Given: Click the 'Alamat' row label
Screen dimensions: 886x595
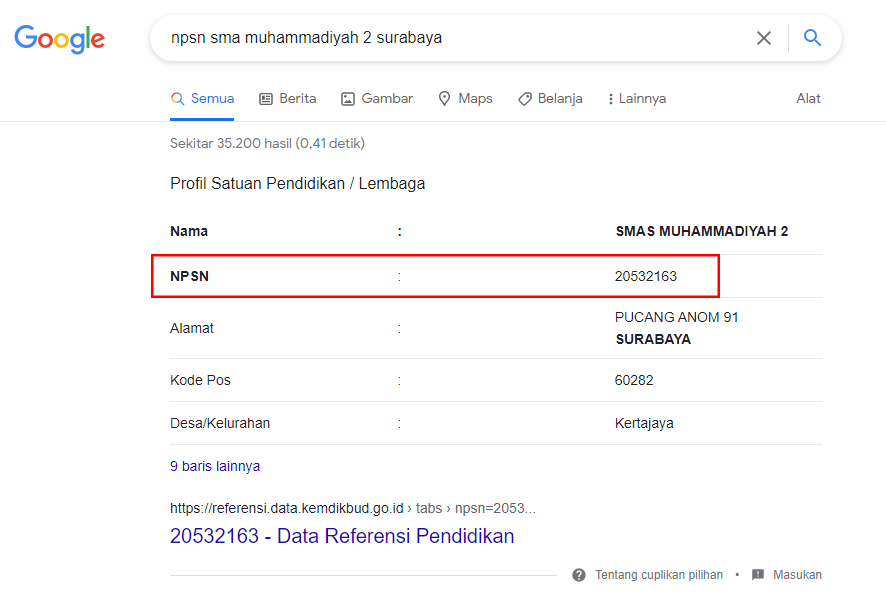Looking at the screenshot, I should click(x=192, y=328).
